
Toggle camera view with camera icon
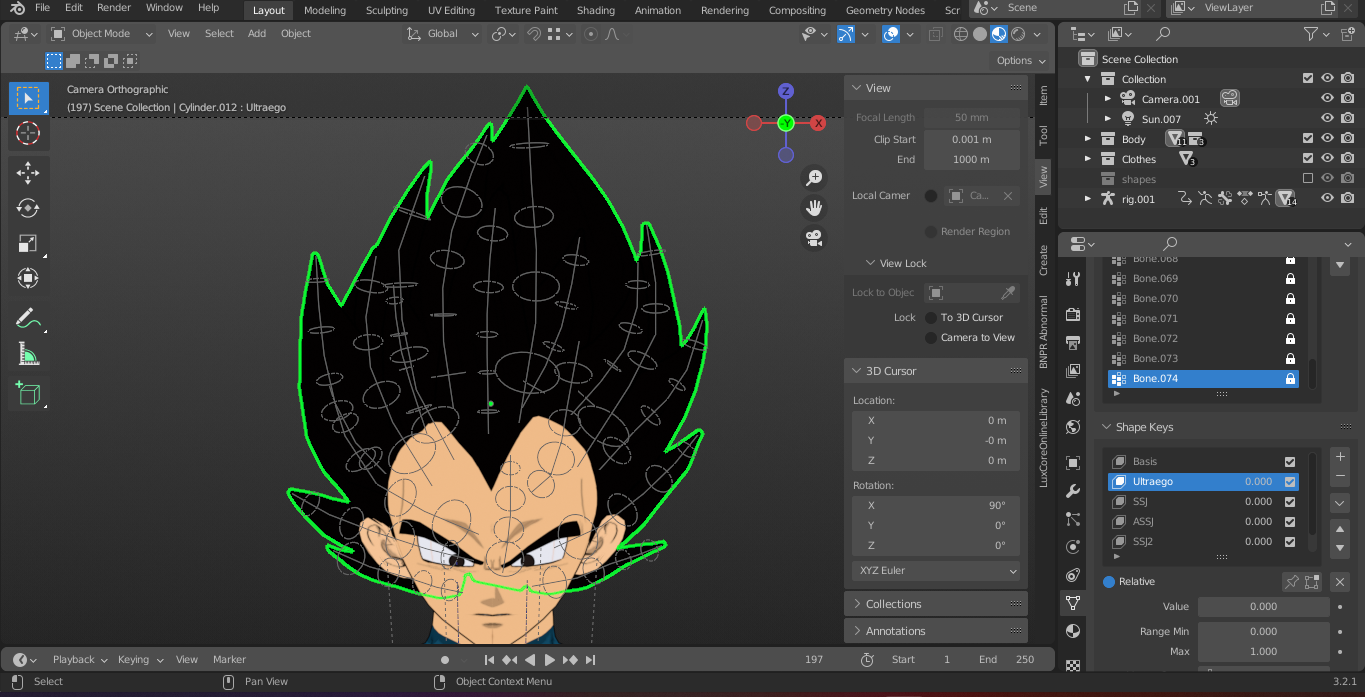point(815,238)
